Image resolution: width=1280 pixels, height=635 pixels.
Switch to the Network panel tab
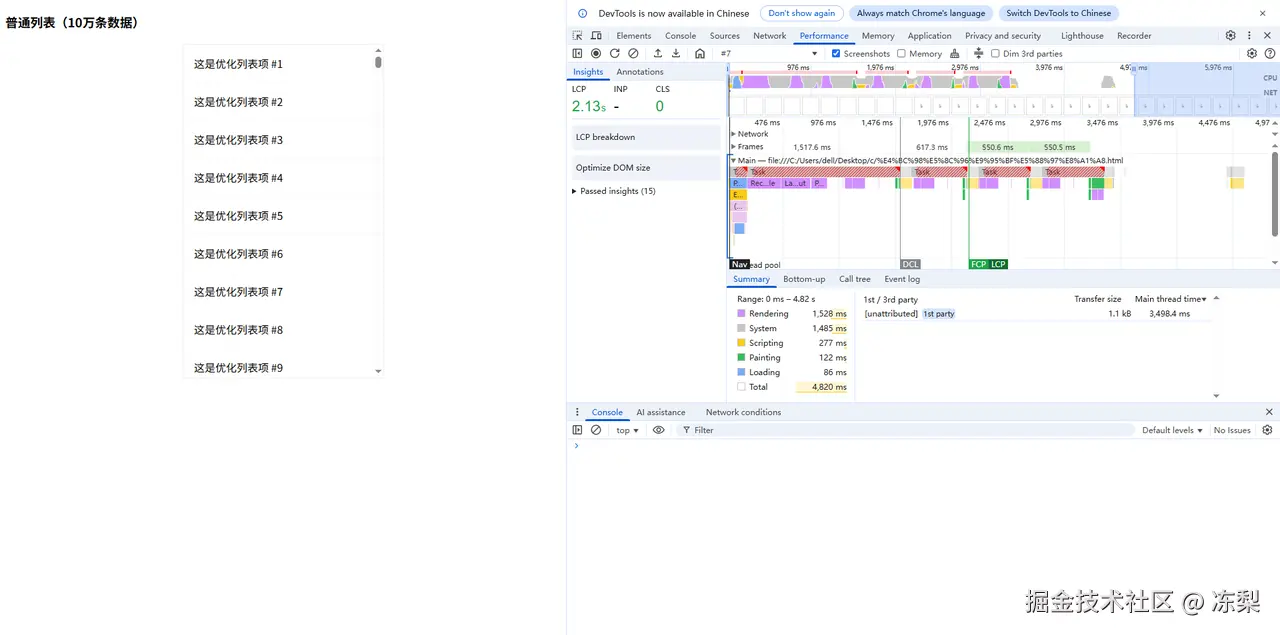(769, 36)
